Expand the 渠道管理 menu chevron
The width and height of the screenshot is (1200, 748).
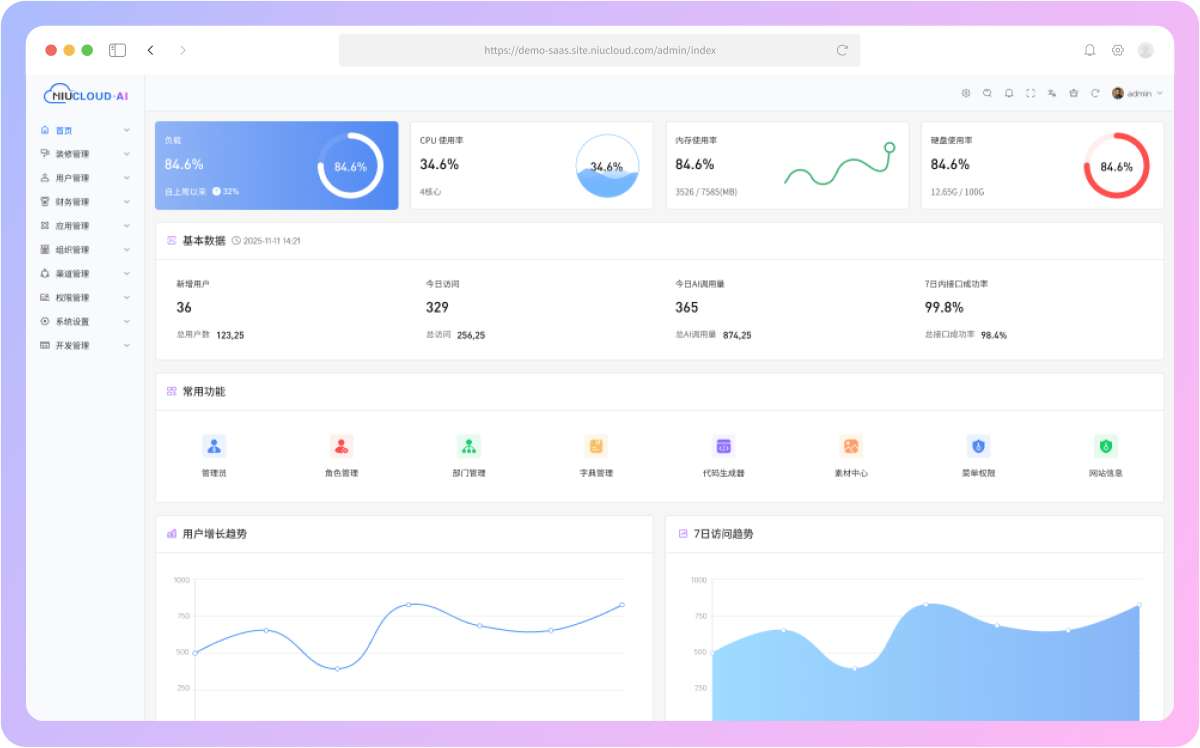pos(127,274)
